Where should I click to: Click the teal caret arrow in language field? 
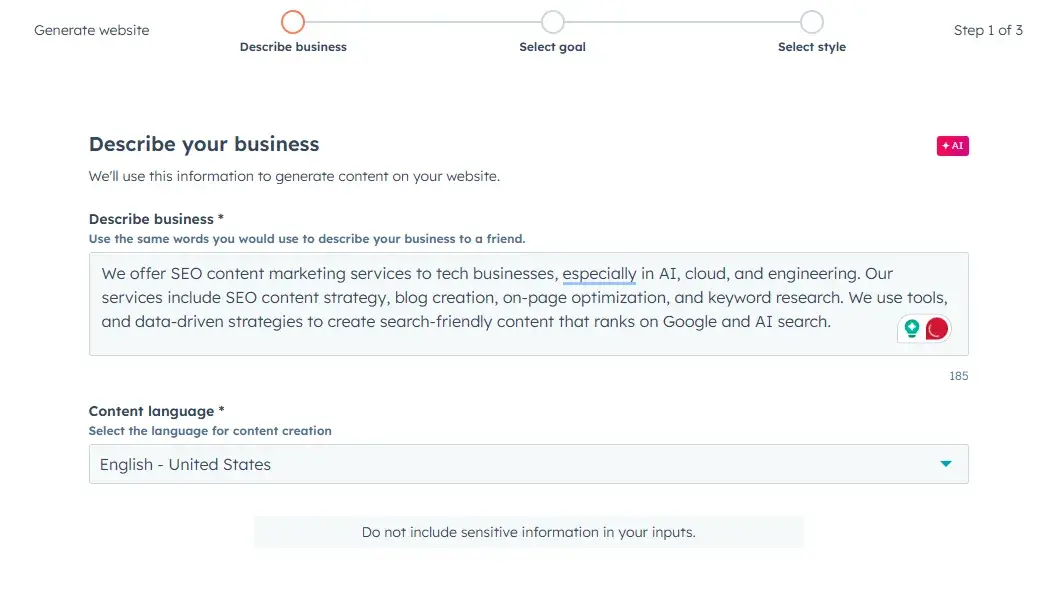pos(946,464)
